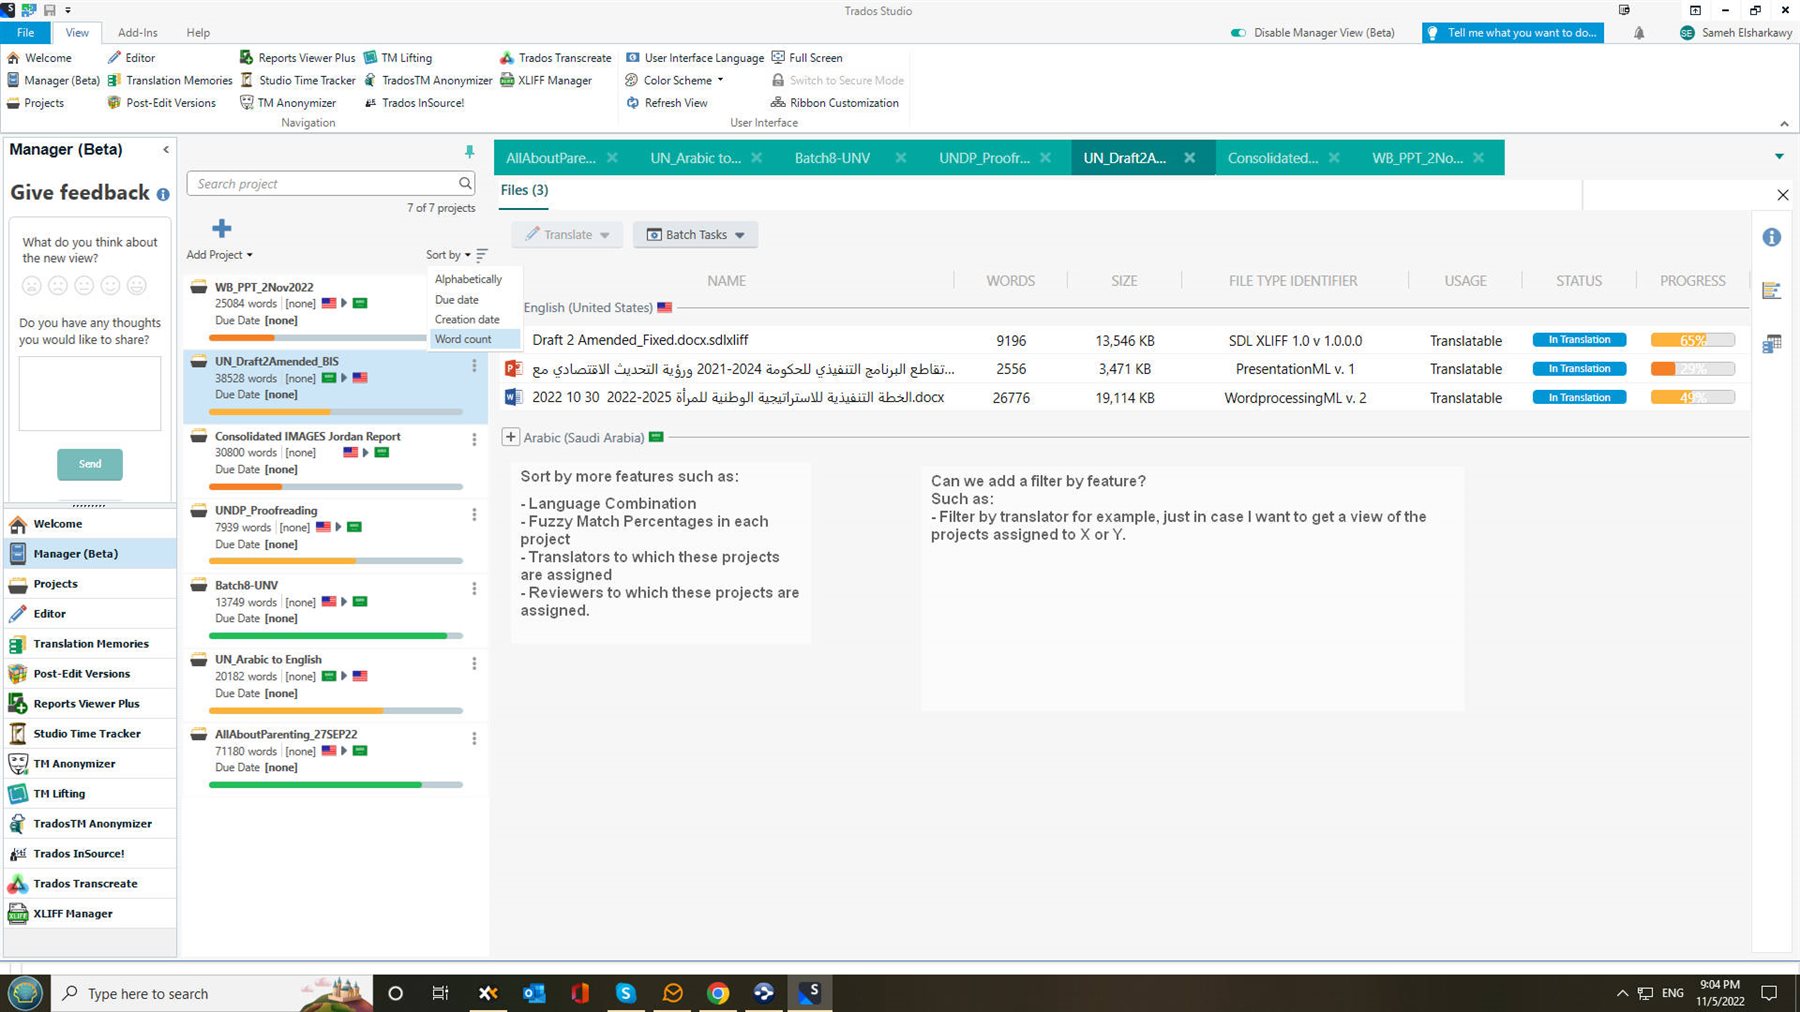
Task: Open options menu for UNDP_Proofreading project
Action: 474,515
